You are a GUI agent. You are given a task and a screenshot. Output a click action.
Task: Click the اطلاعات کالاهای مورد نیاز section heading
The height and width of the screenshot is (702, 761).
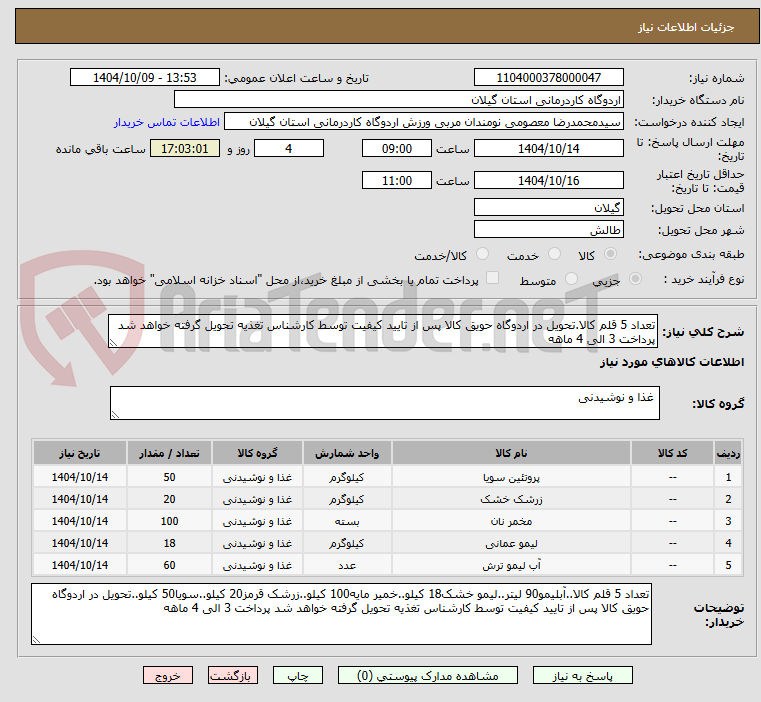pos(672,362)
